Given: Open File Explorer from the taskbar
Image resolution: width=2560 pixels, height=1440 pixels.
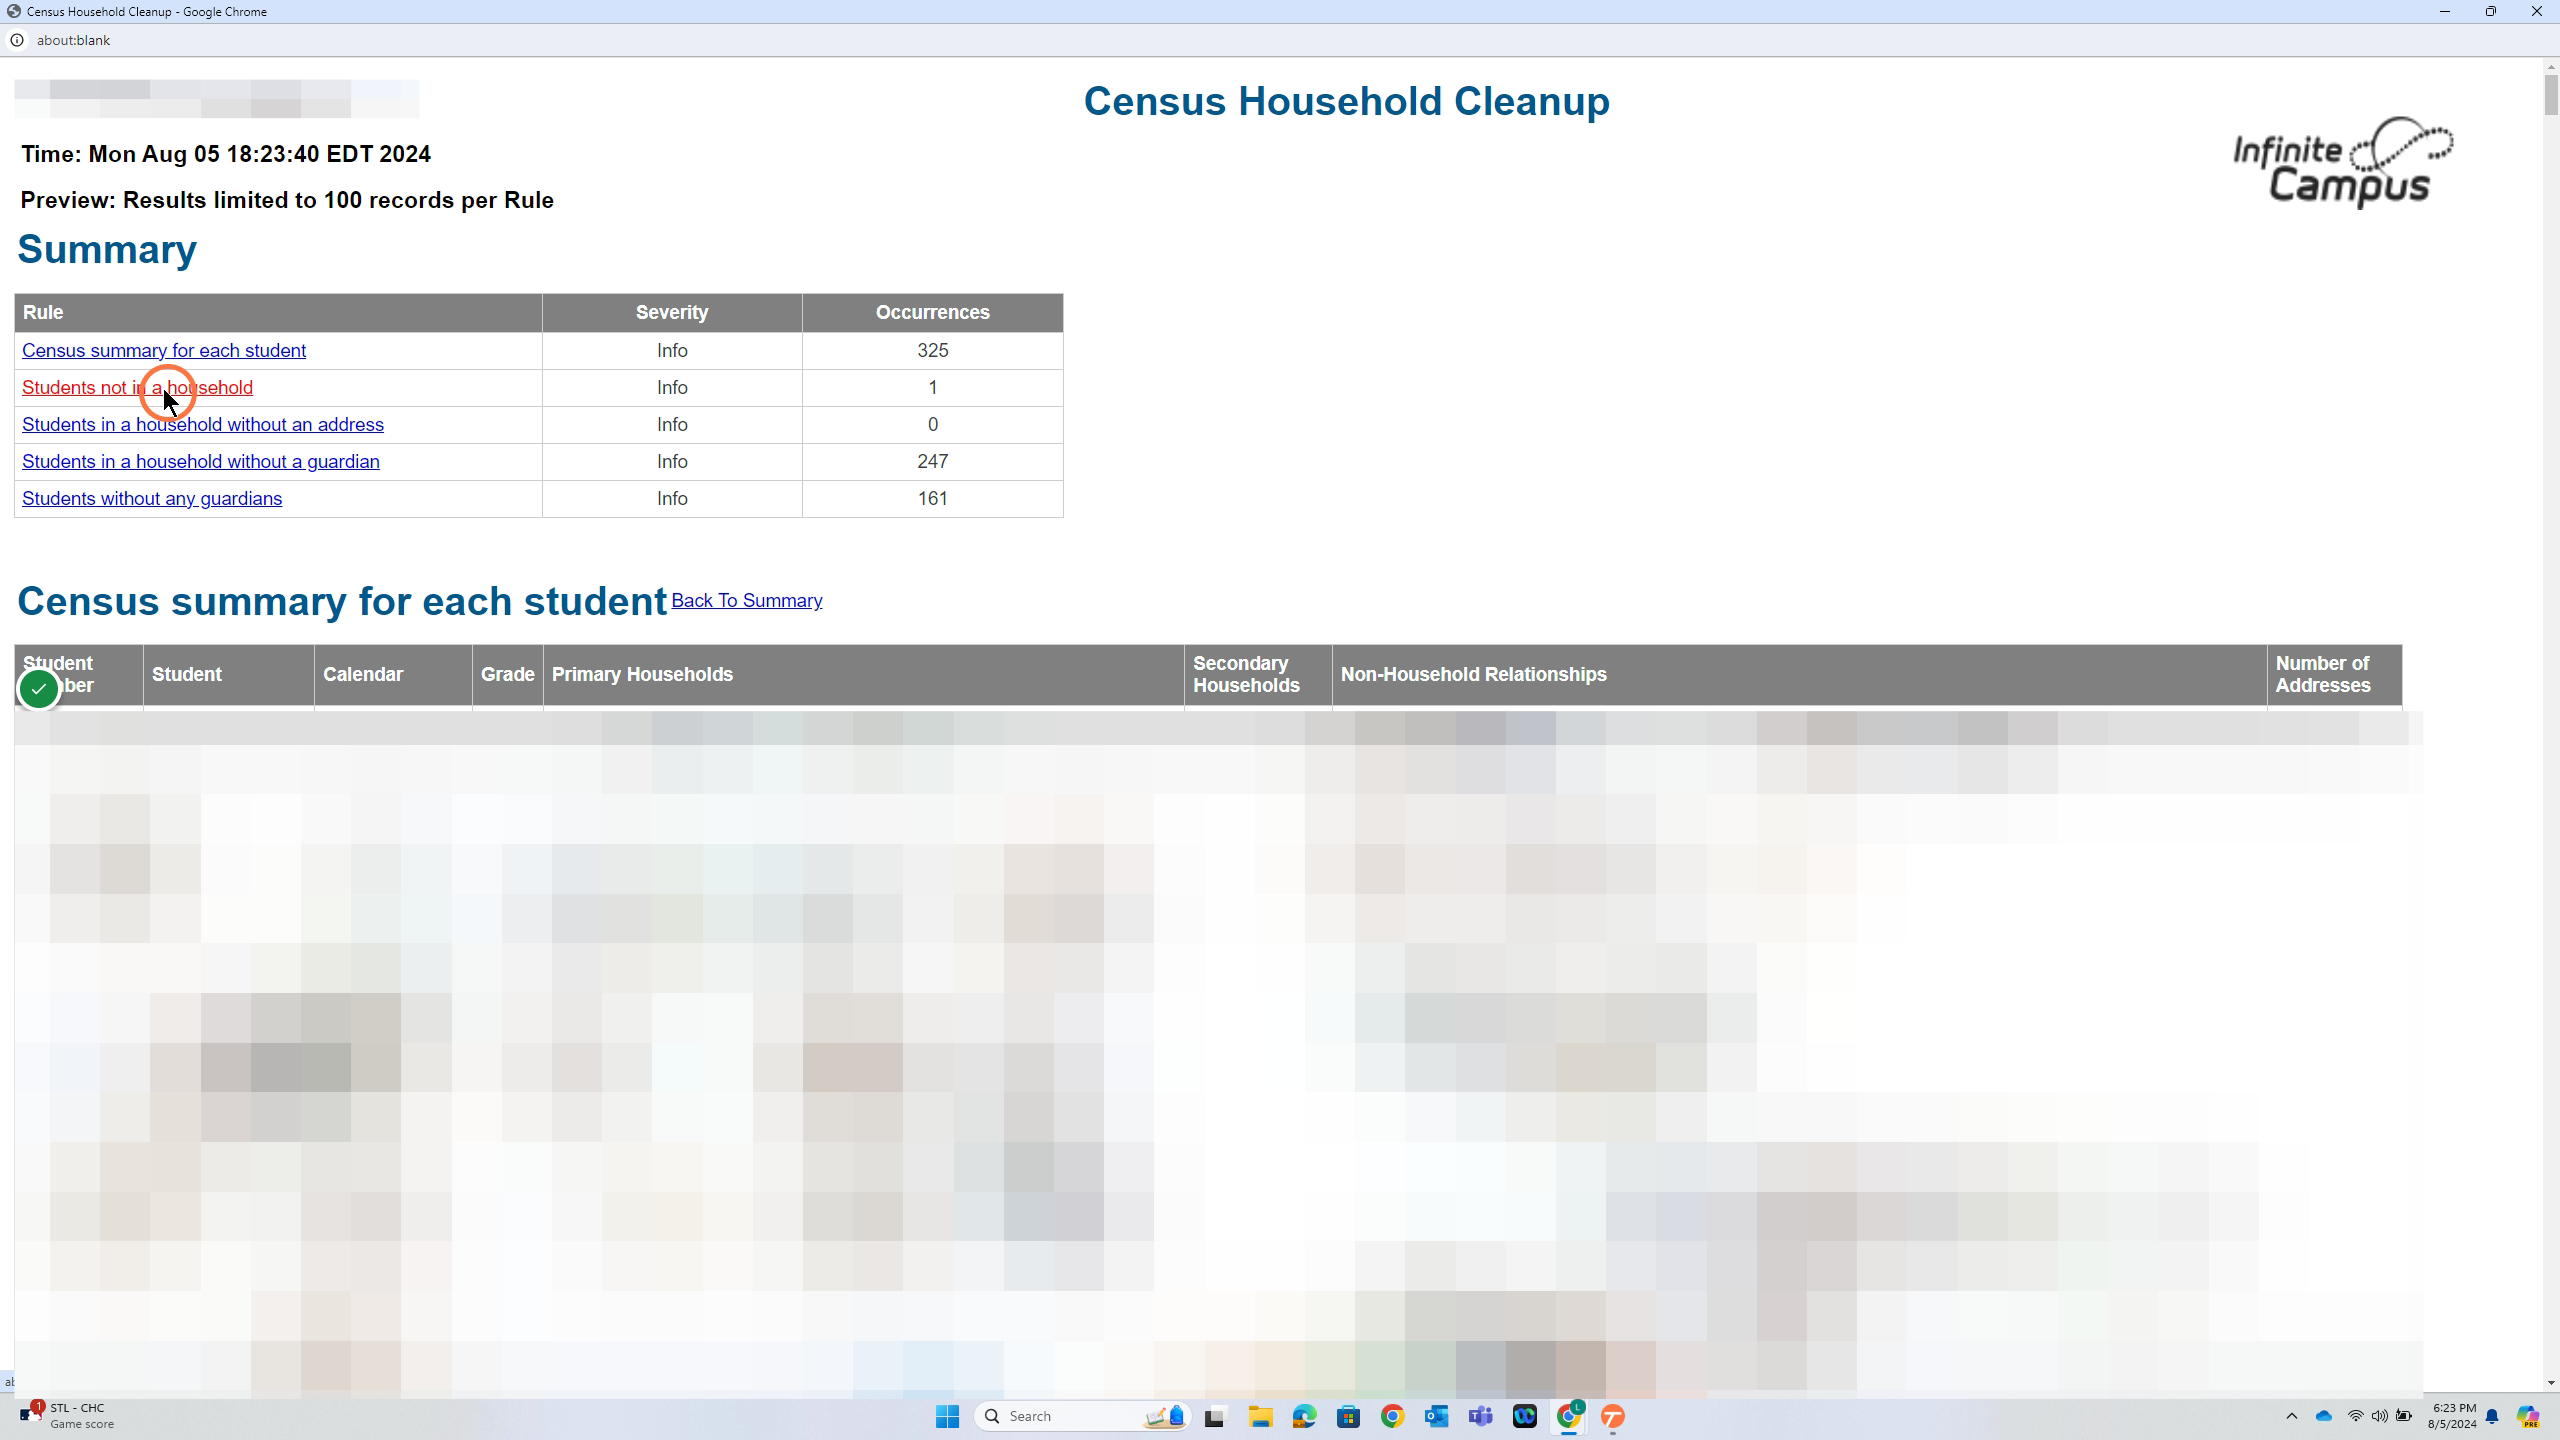Looking at the screenshot, I should click(x=1260, y=1416).
